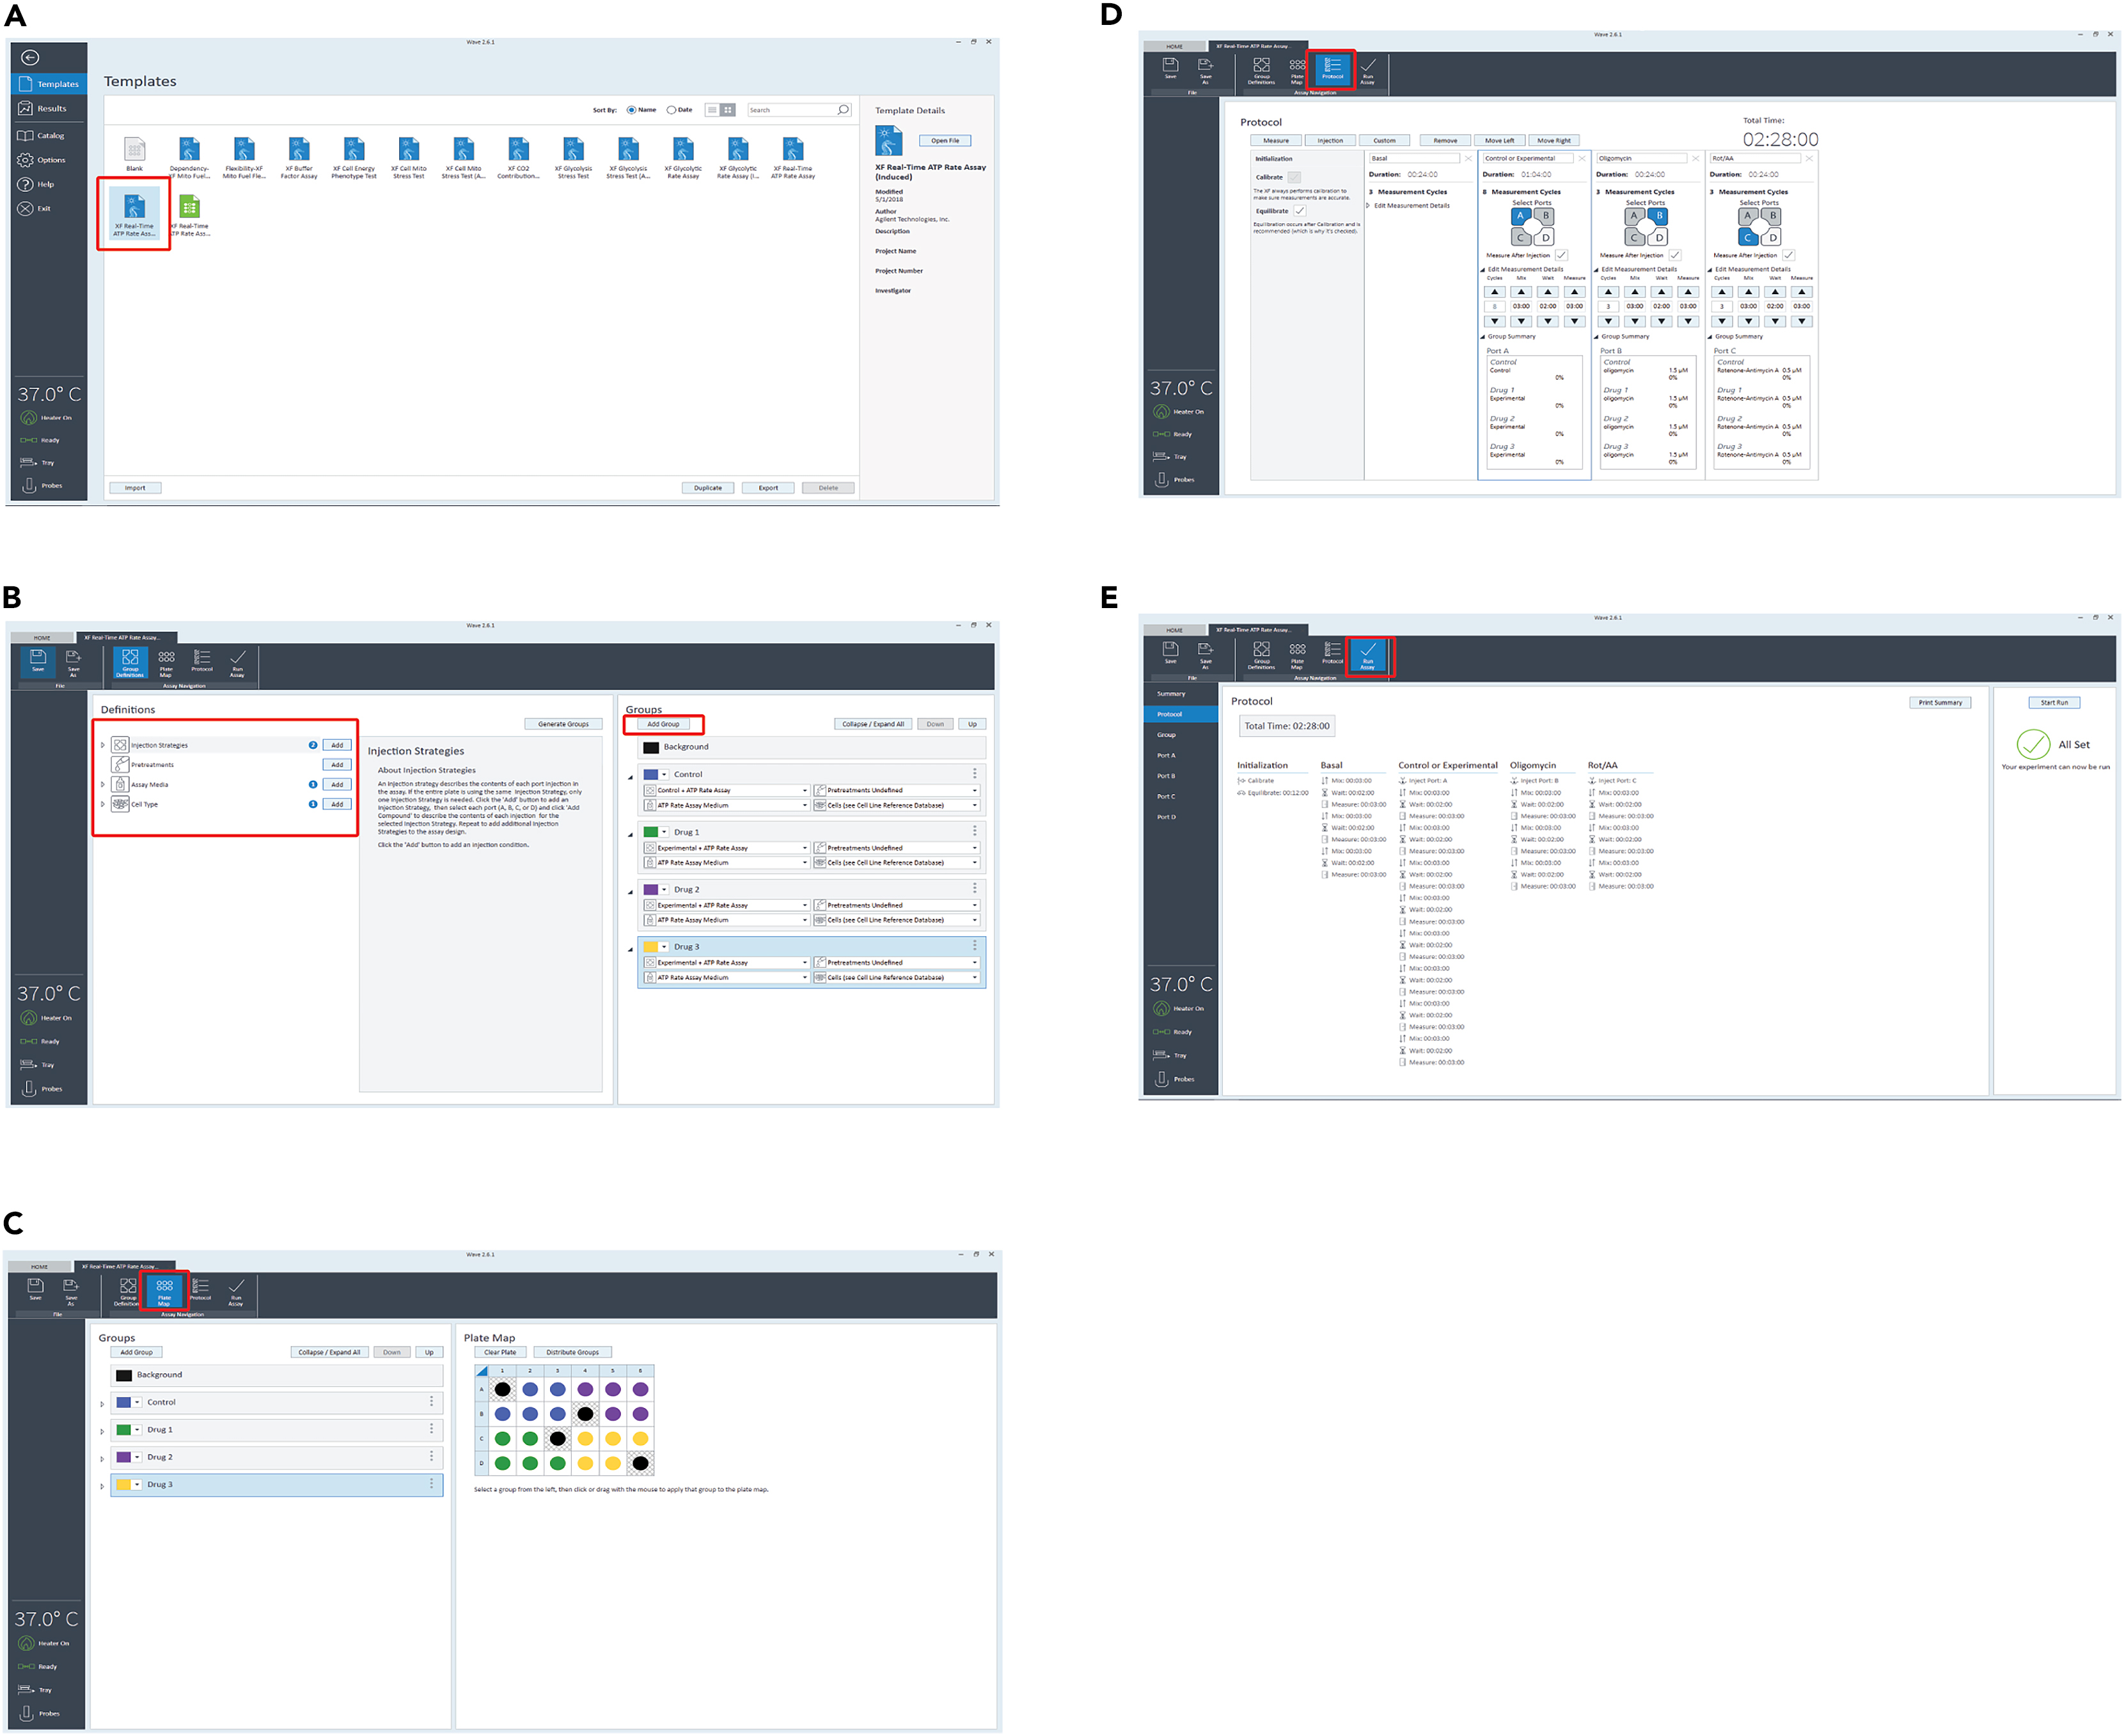Open the Blank template icon
This screenshot has width=2124, height=1736.
134,150
